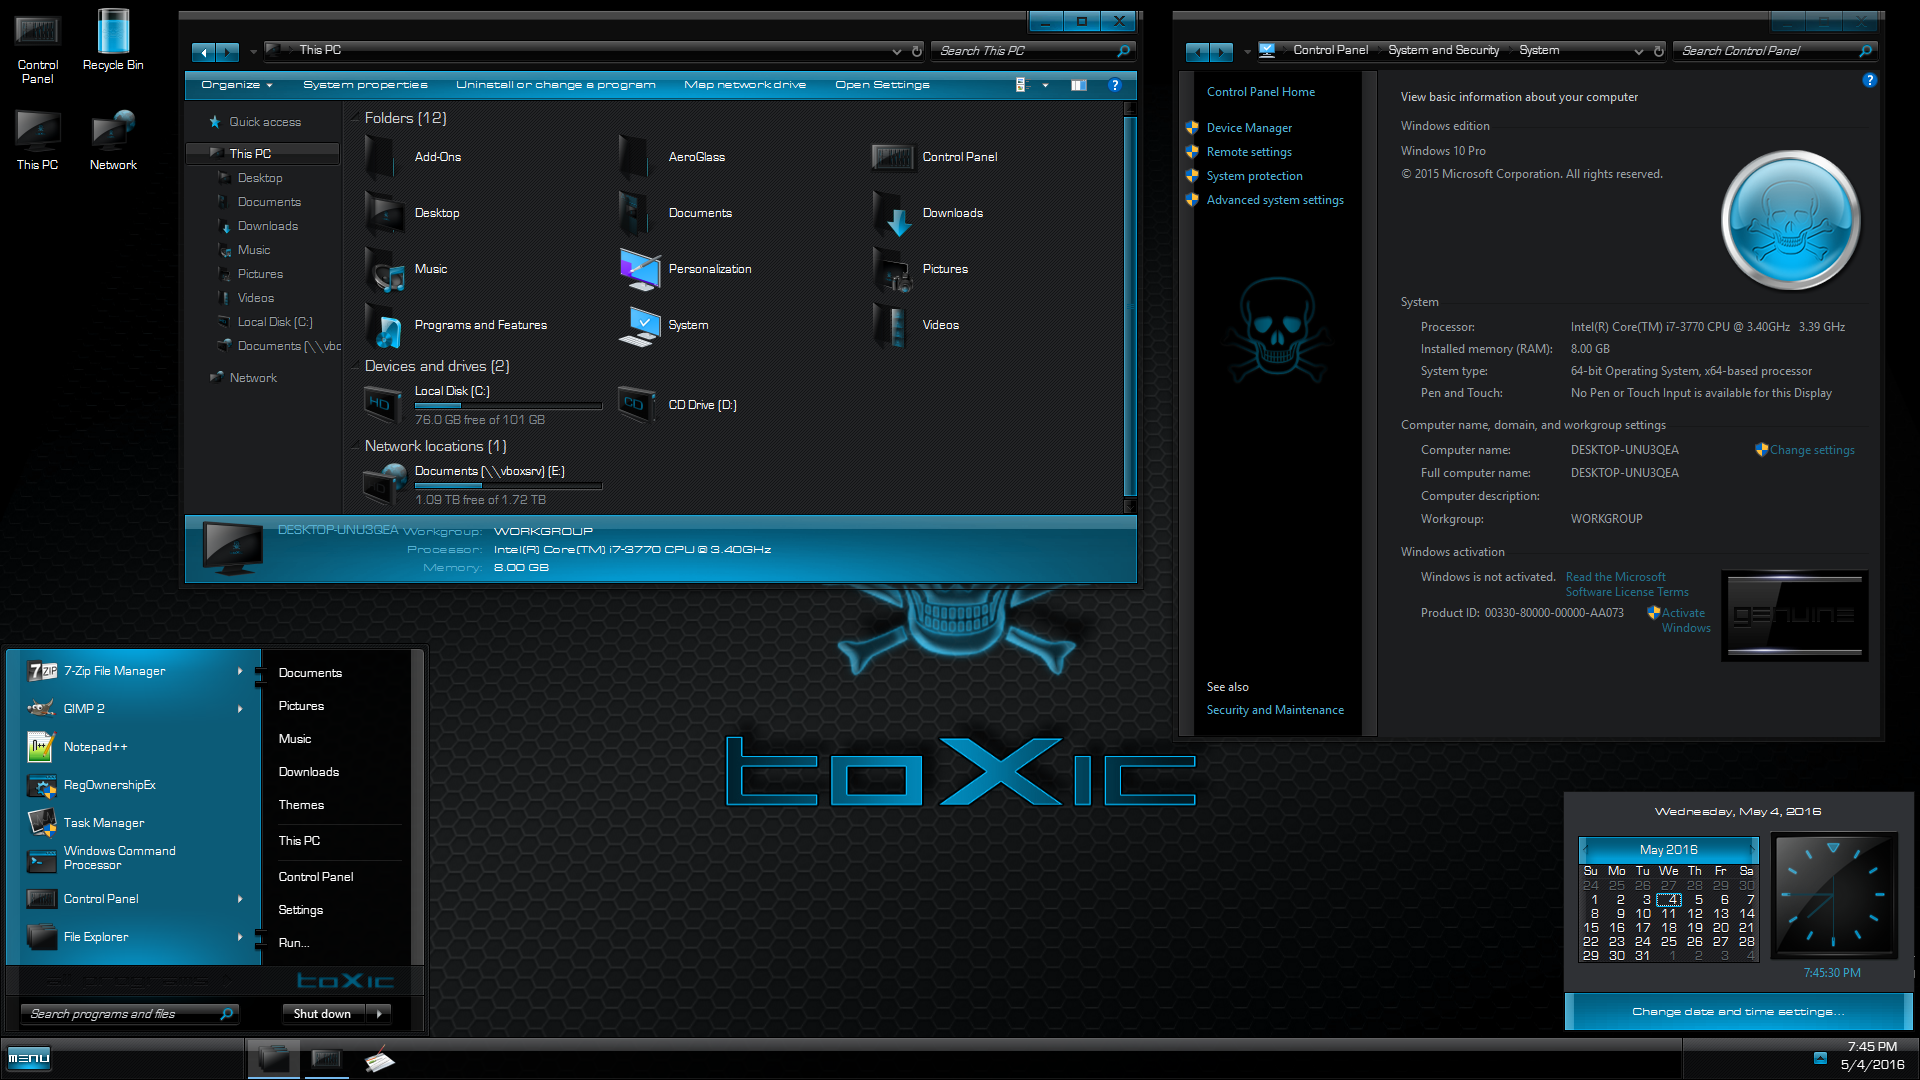Open the Control Panel desktop icon
This screenshot has height=1080, width=1920.
(37, 47)
